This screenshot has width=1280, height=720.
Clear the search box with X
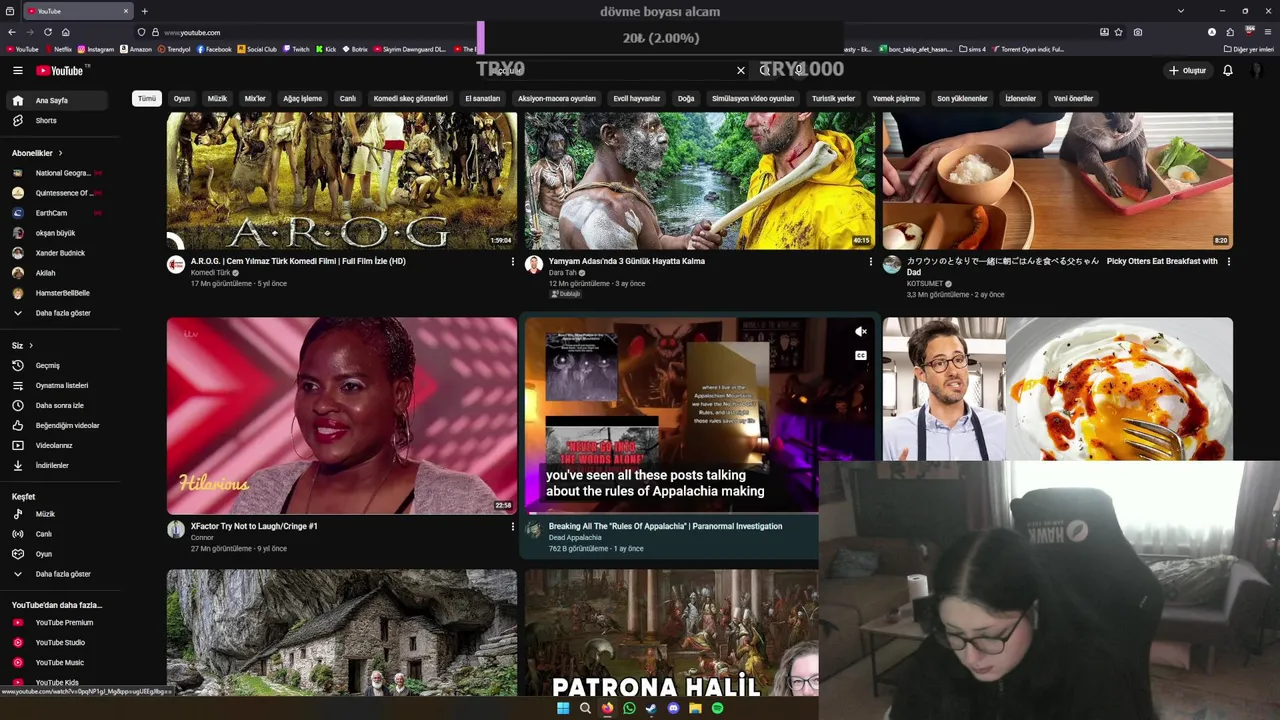tap(740, 70)
